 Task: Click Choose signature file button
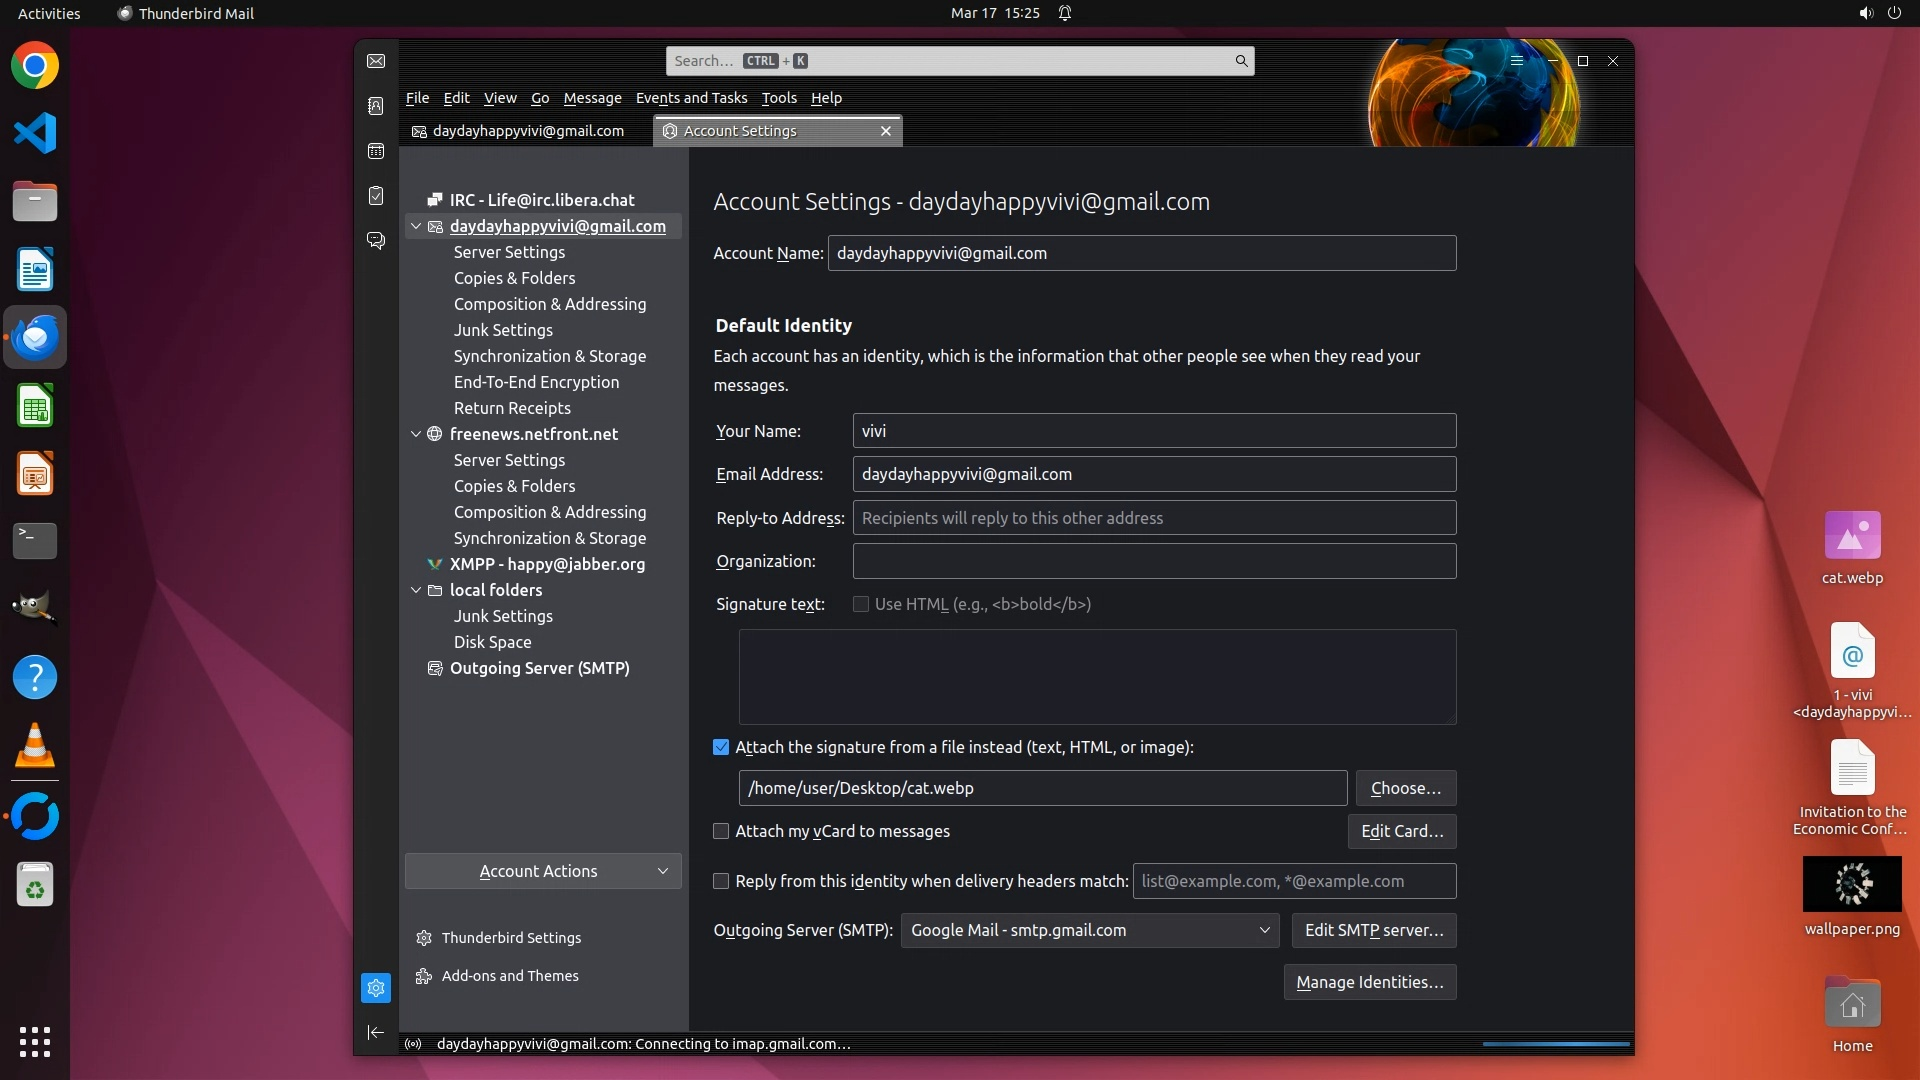[1405, 788]
